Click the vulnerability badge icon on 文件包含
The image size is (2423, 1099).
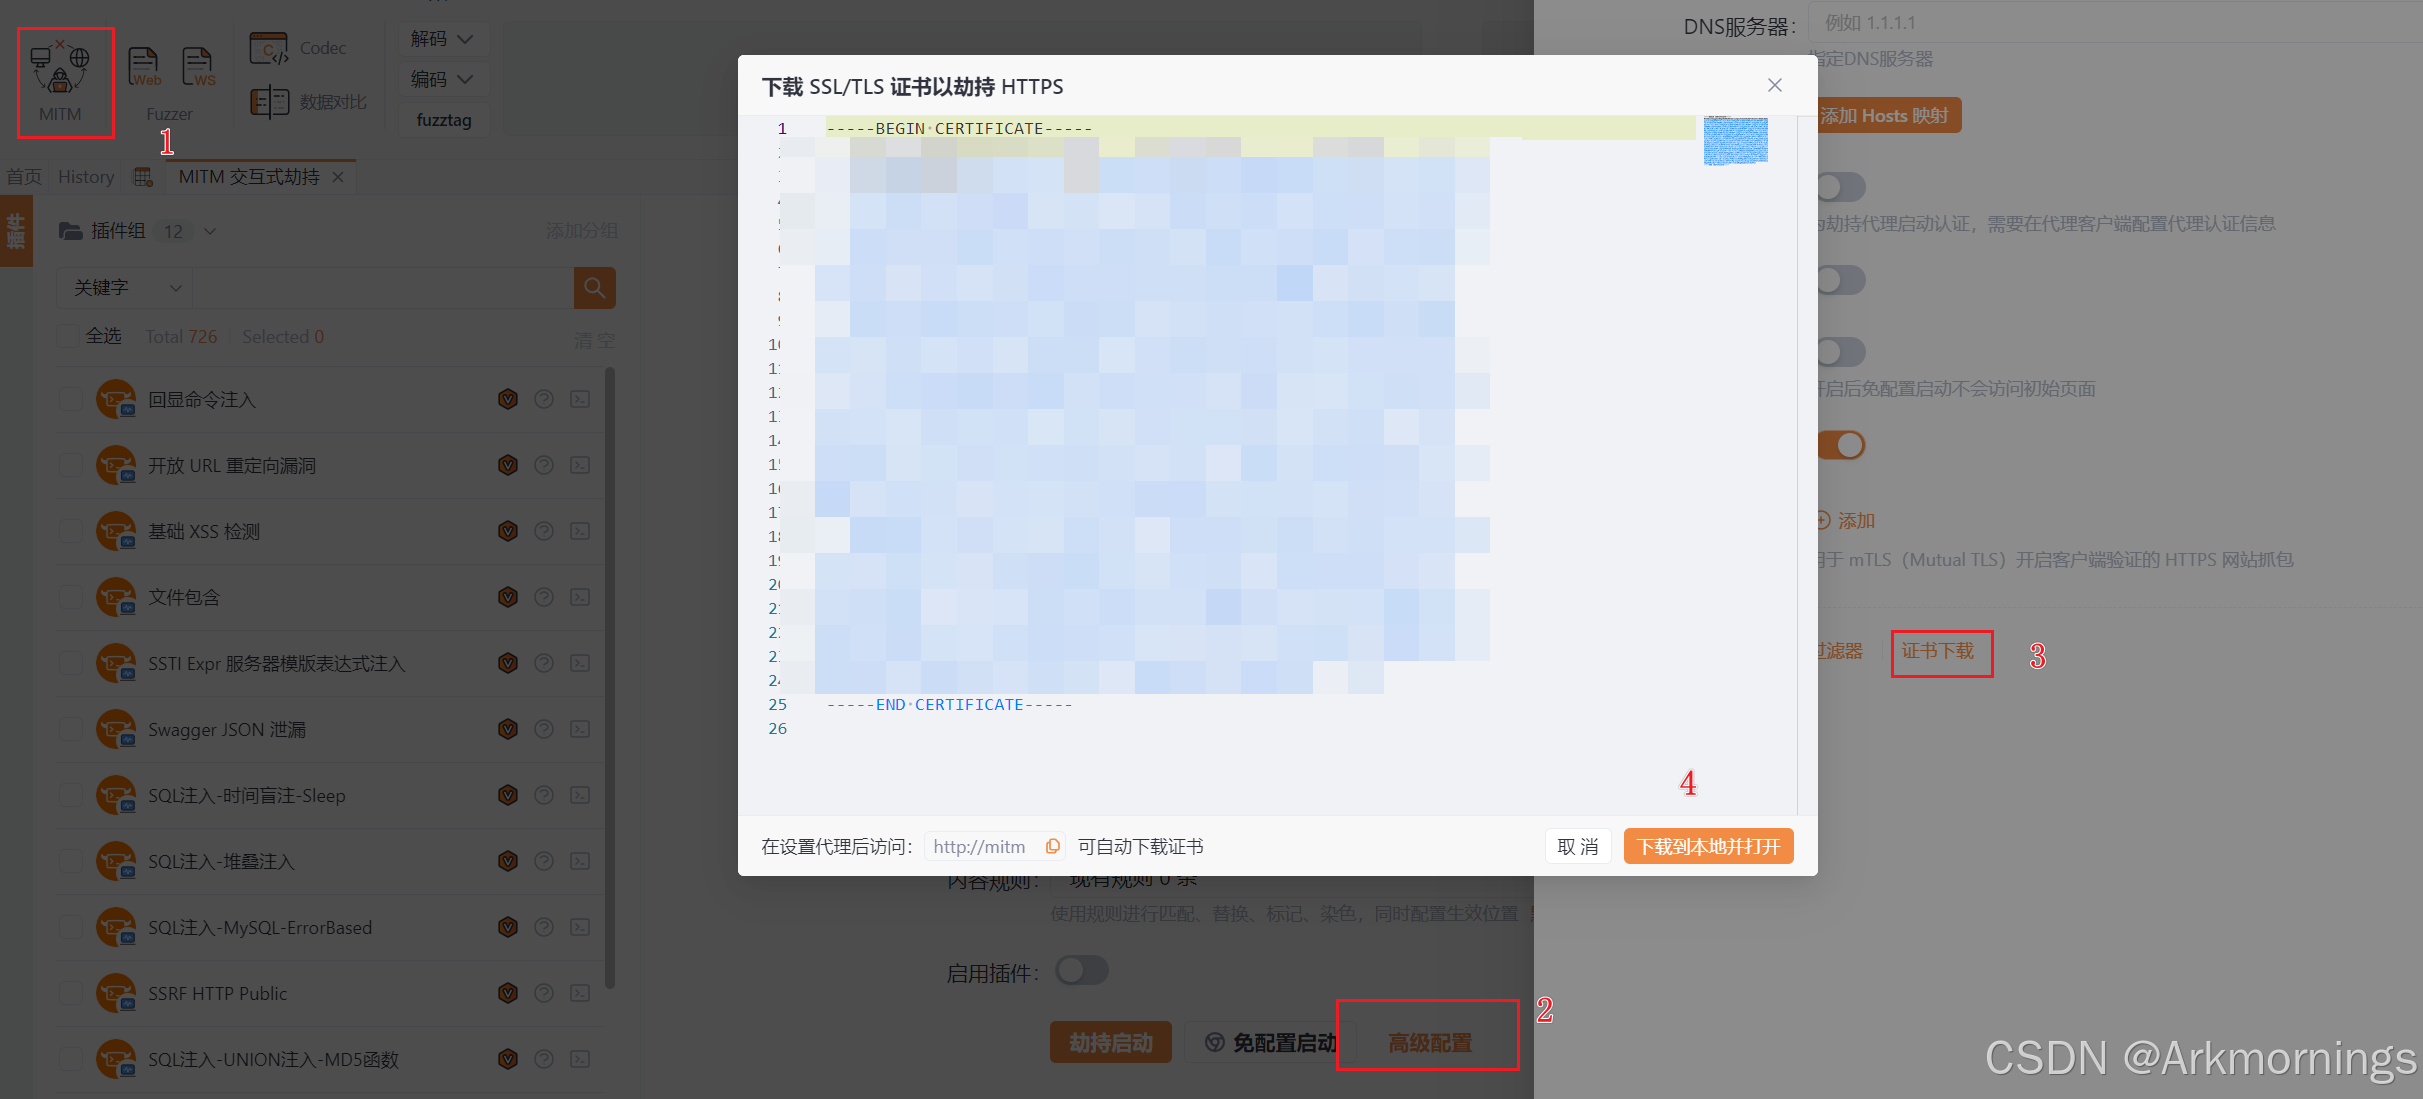(x=508, y=597)
